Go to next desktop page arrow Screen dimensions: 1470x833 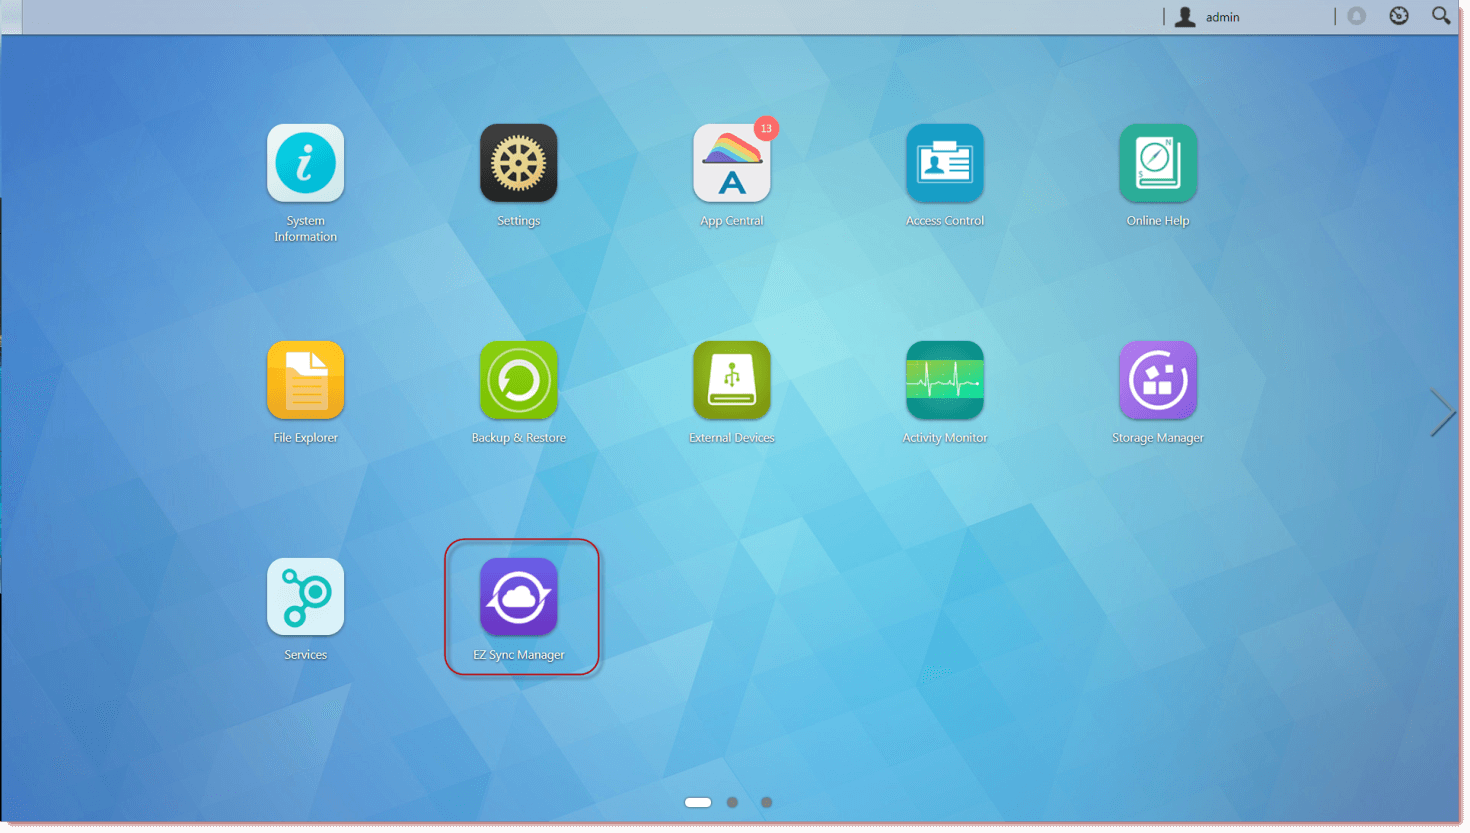1441,412
